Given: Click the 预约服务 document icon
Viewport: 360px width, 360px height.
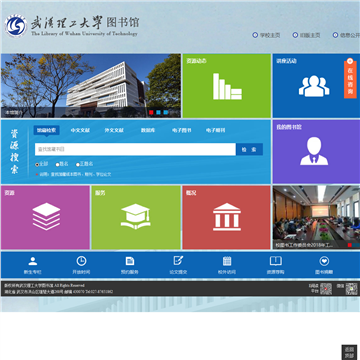Looking at the screenshot, I should pos(130,261).
